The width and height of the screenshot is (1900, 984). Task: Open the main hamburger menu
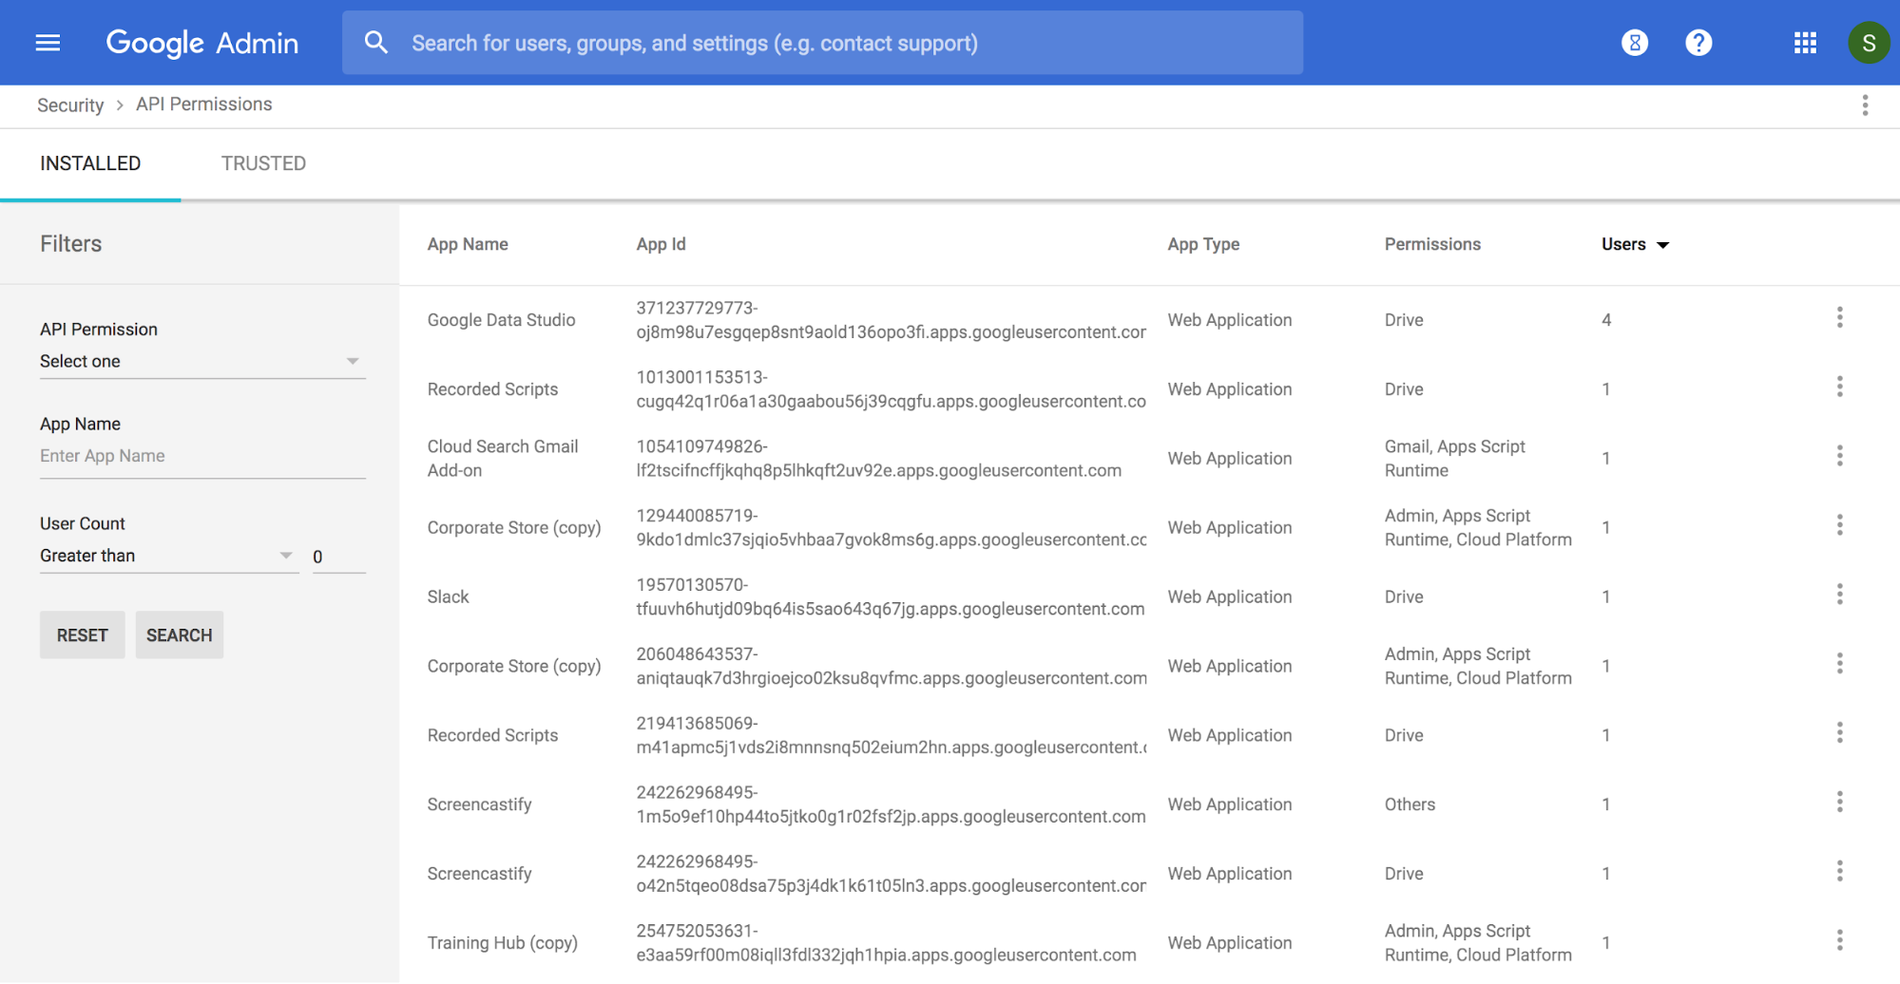[48, 43]
